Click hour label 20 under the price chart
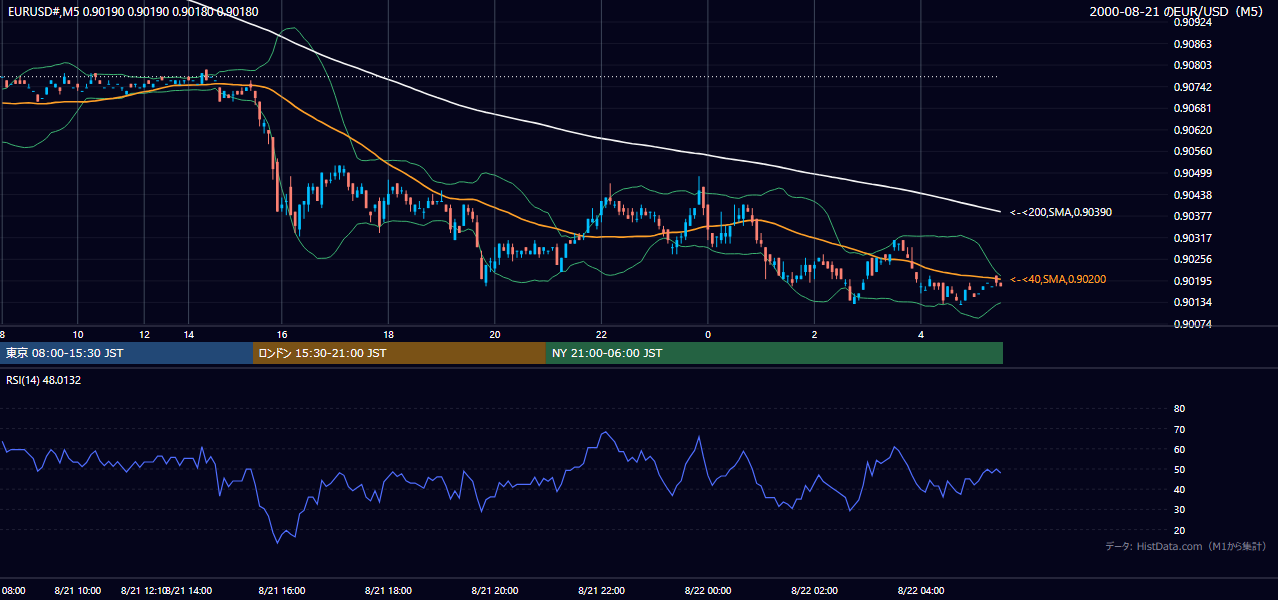This screenshot has width=1278, height=600. (x=494, y=334)
